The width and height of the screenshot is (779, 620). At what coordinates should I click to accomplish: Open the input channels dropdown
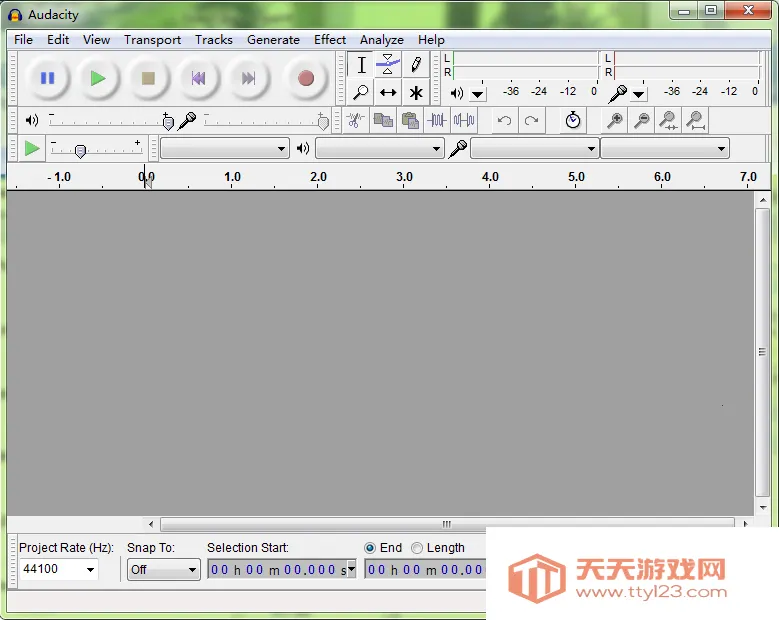[x=665, y=149]
